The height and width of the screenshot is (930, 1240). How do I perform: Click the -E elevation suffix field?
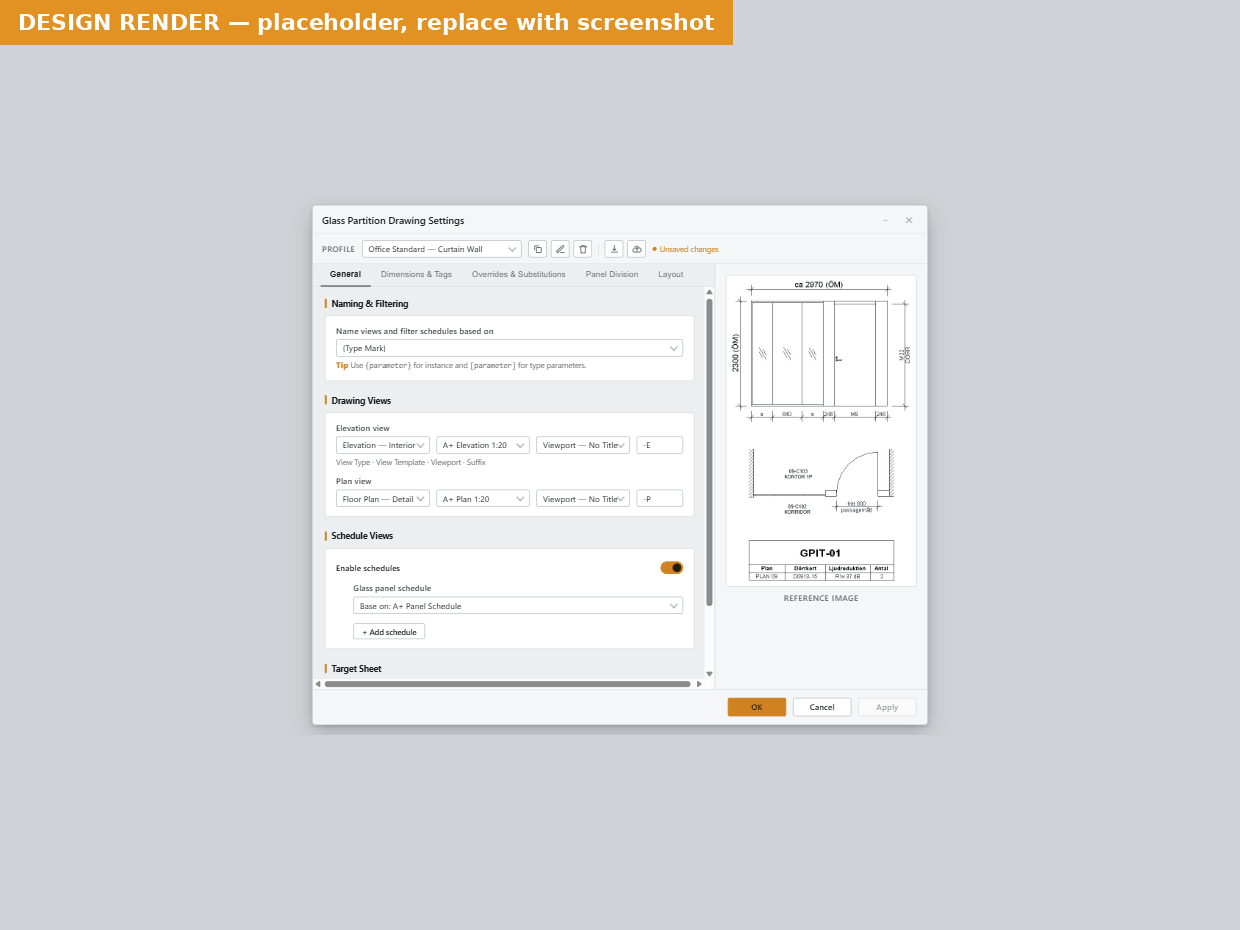coord(659,445)
